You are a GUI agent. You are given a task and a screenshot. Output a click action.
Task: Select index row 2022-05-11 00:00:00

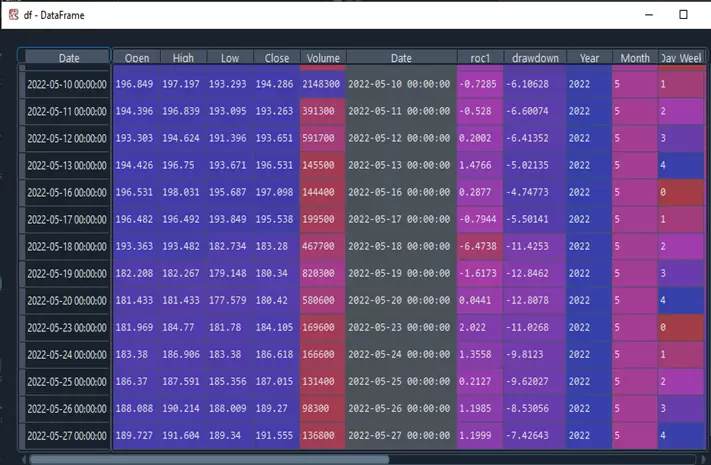tap(65, 111)
